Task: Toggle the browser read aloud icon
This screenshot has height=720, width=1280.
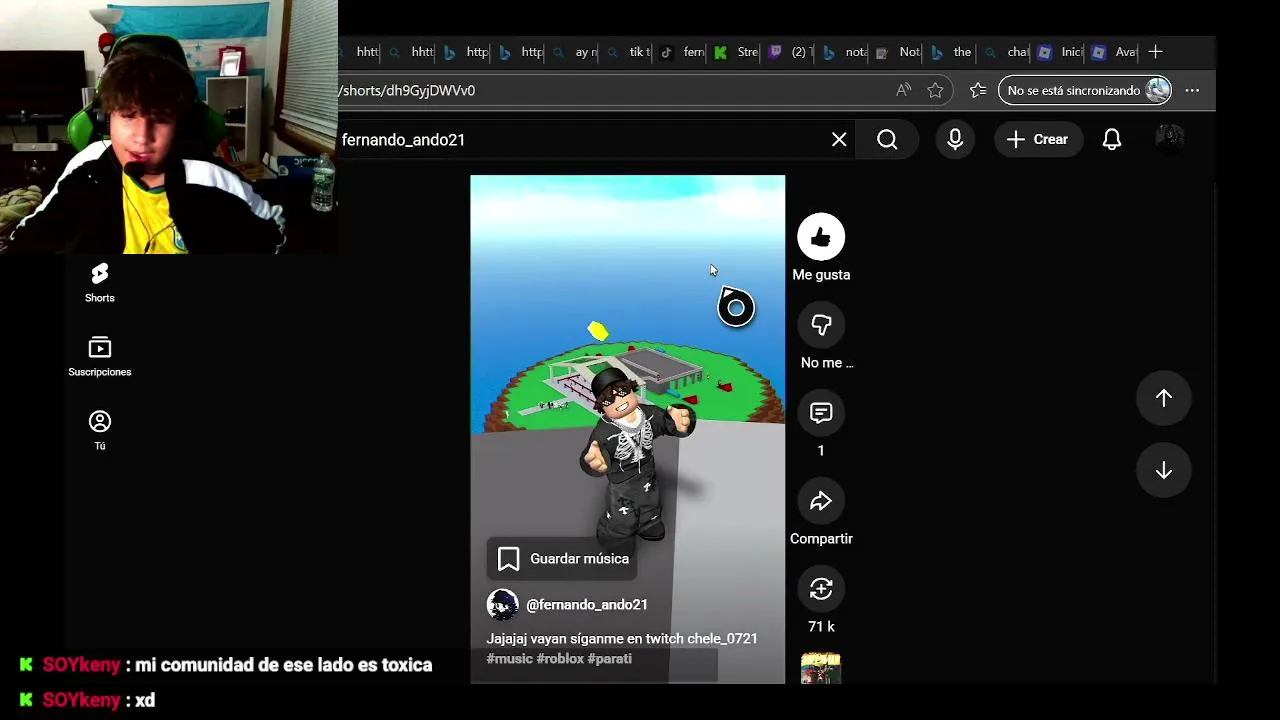Action: tap(904, 90)
